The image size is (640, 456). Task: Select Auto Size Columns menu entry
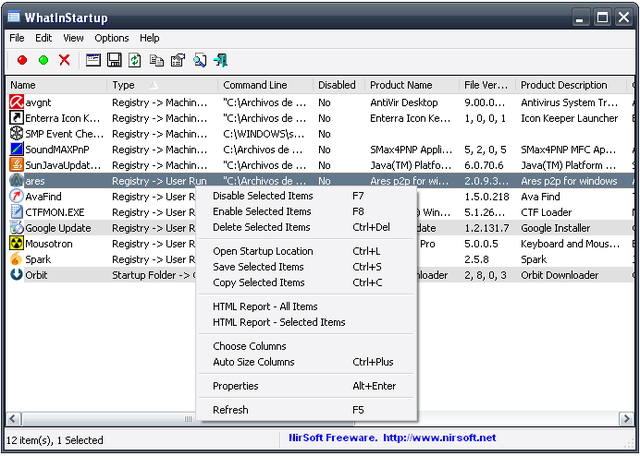[x=307, y=362]
